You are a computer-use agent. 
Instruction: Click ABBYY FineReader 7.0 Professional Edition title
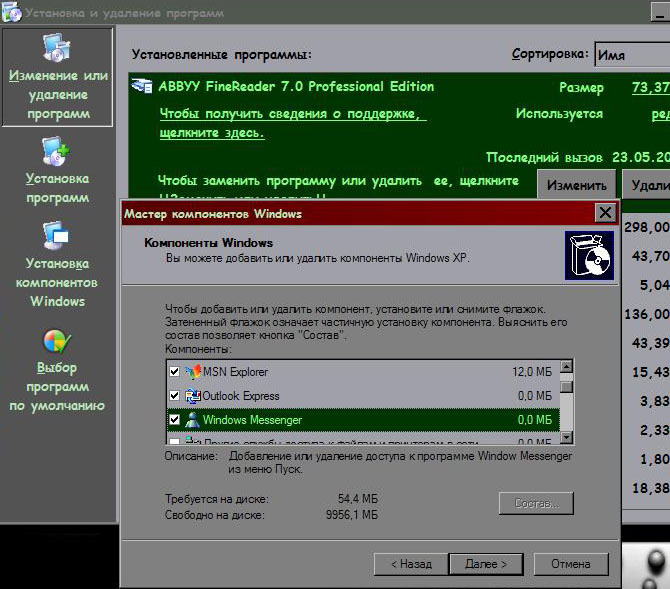296,86
